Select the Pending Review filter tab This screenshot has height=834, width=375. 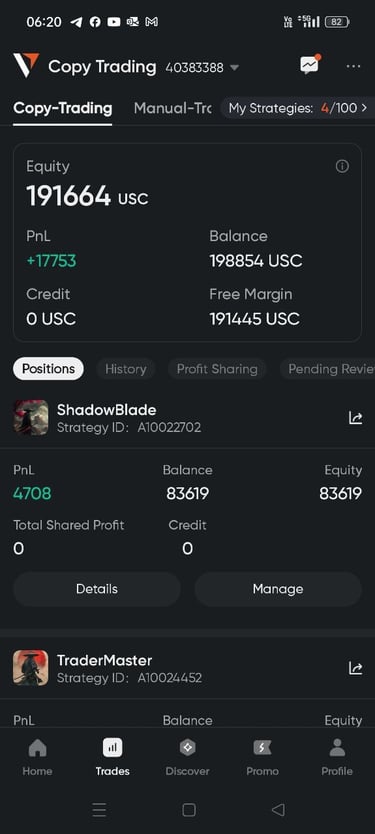tap(327, 369)
